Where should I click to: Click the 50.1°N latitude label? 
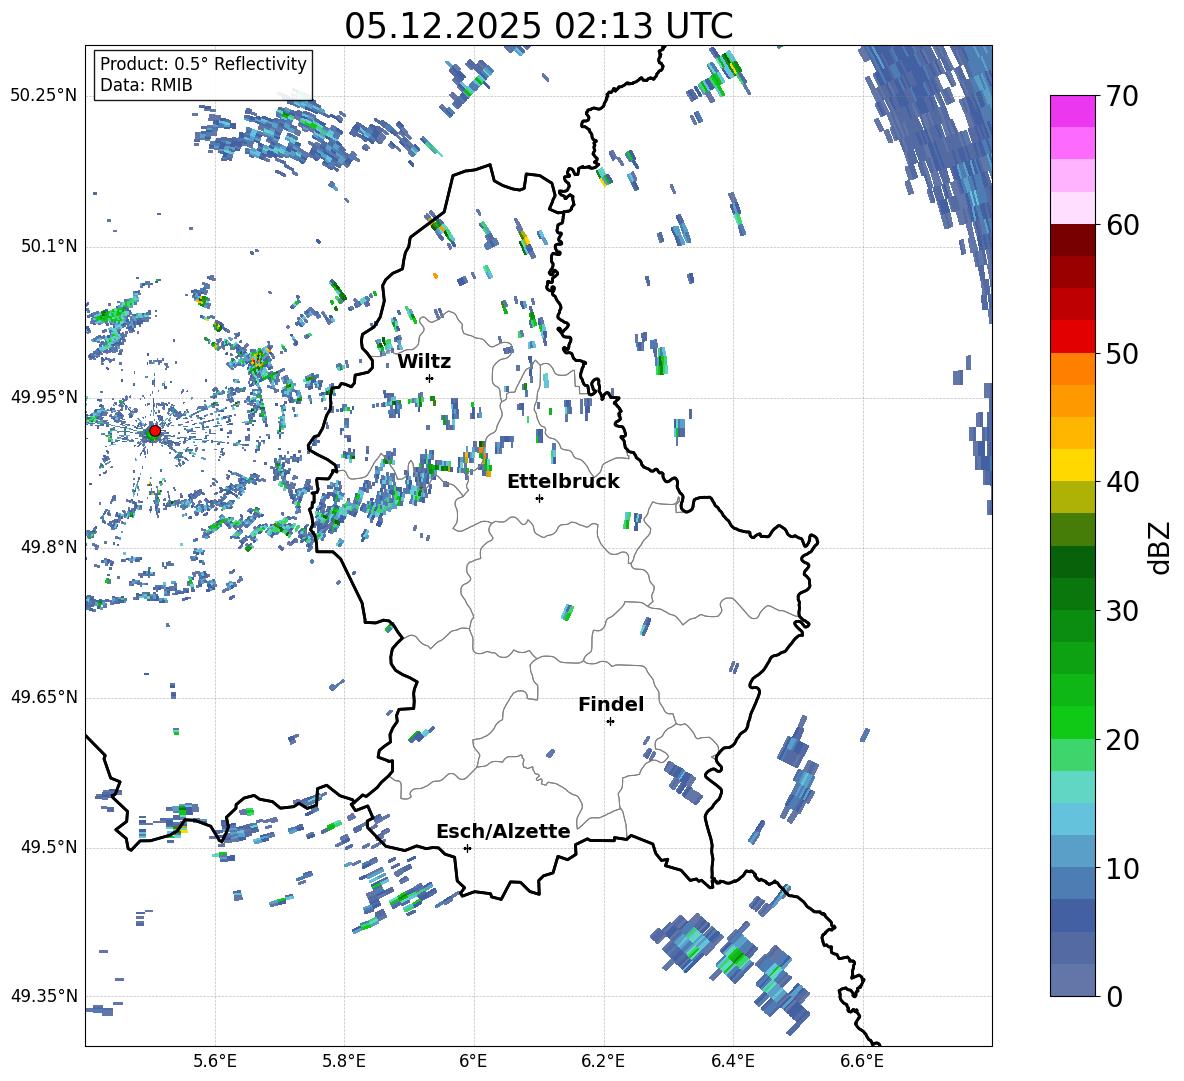click(49, 246)
